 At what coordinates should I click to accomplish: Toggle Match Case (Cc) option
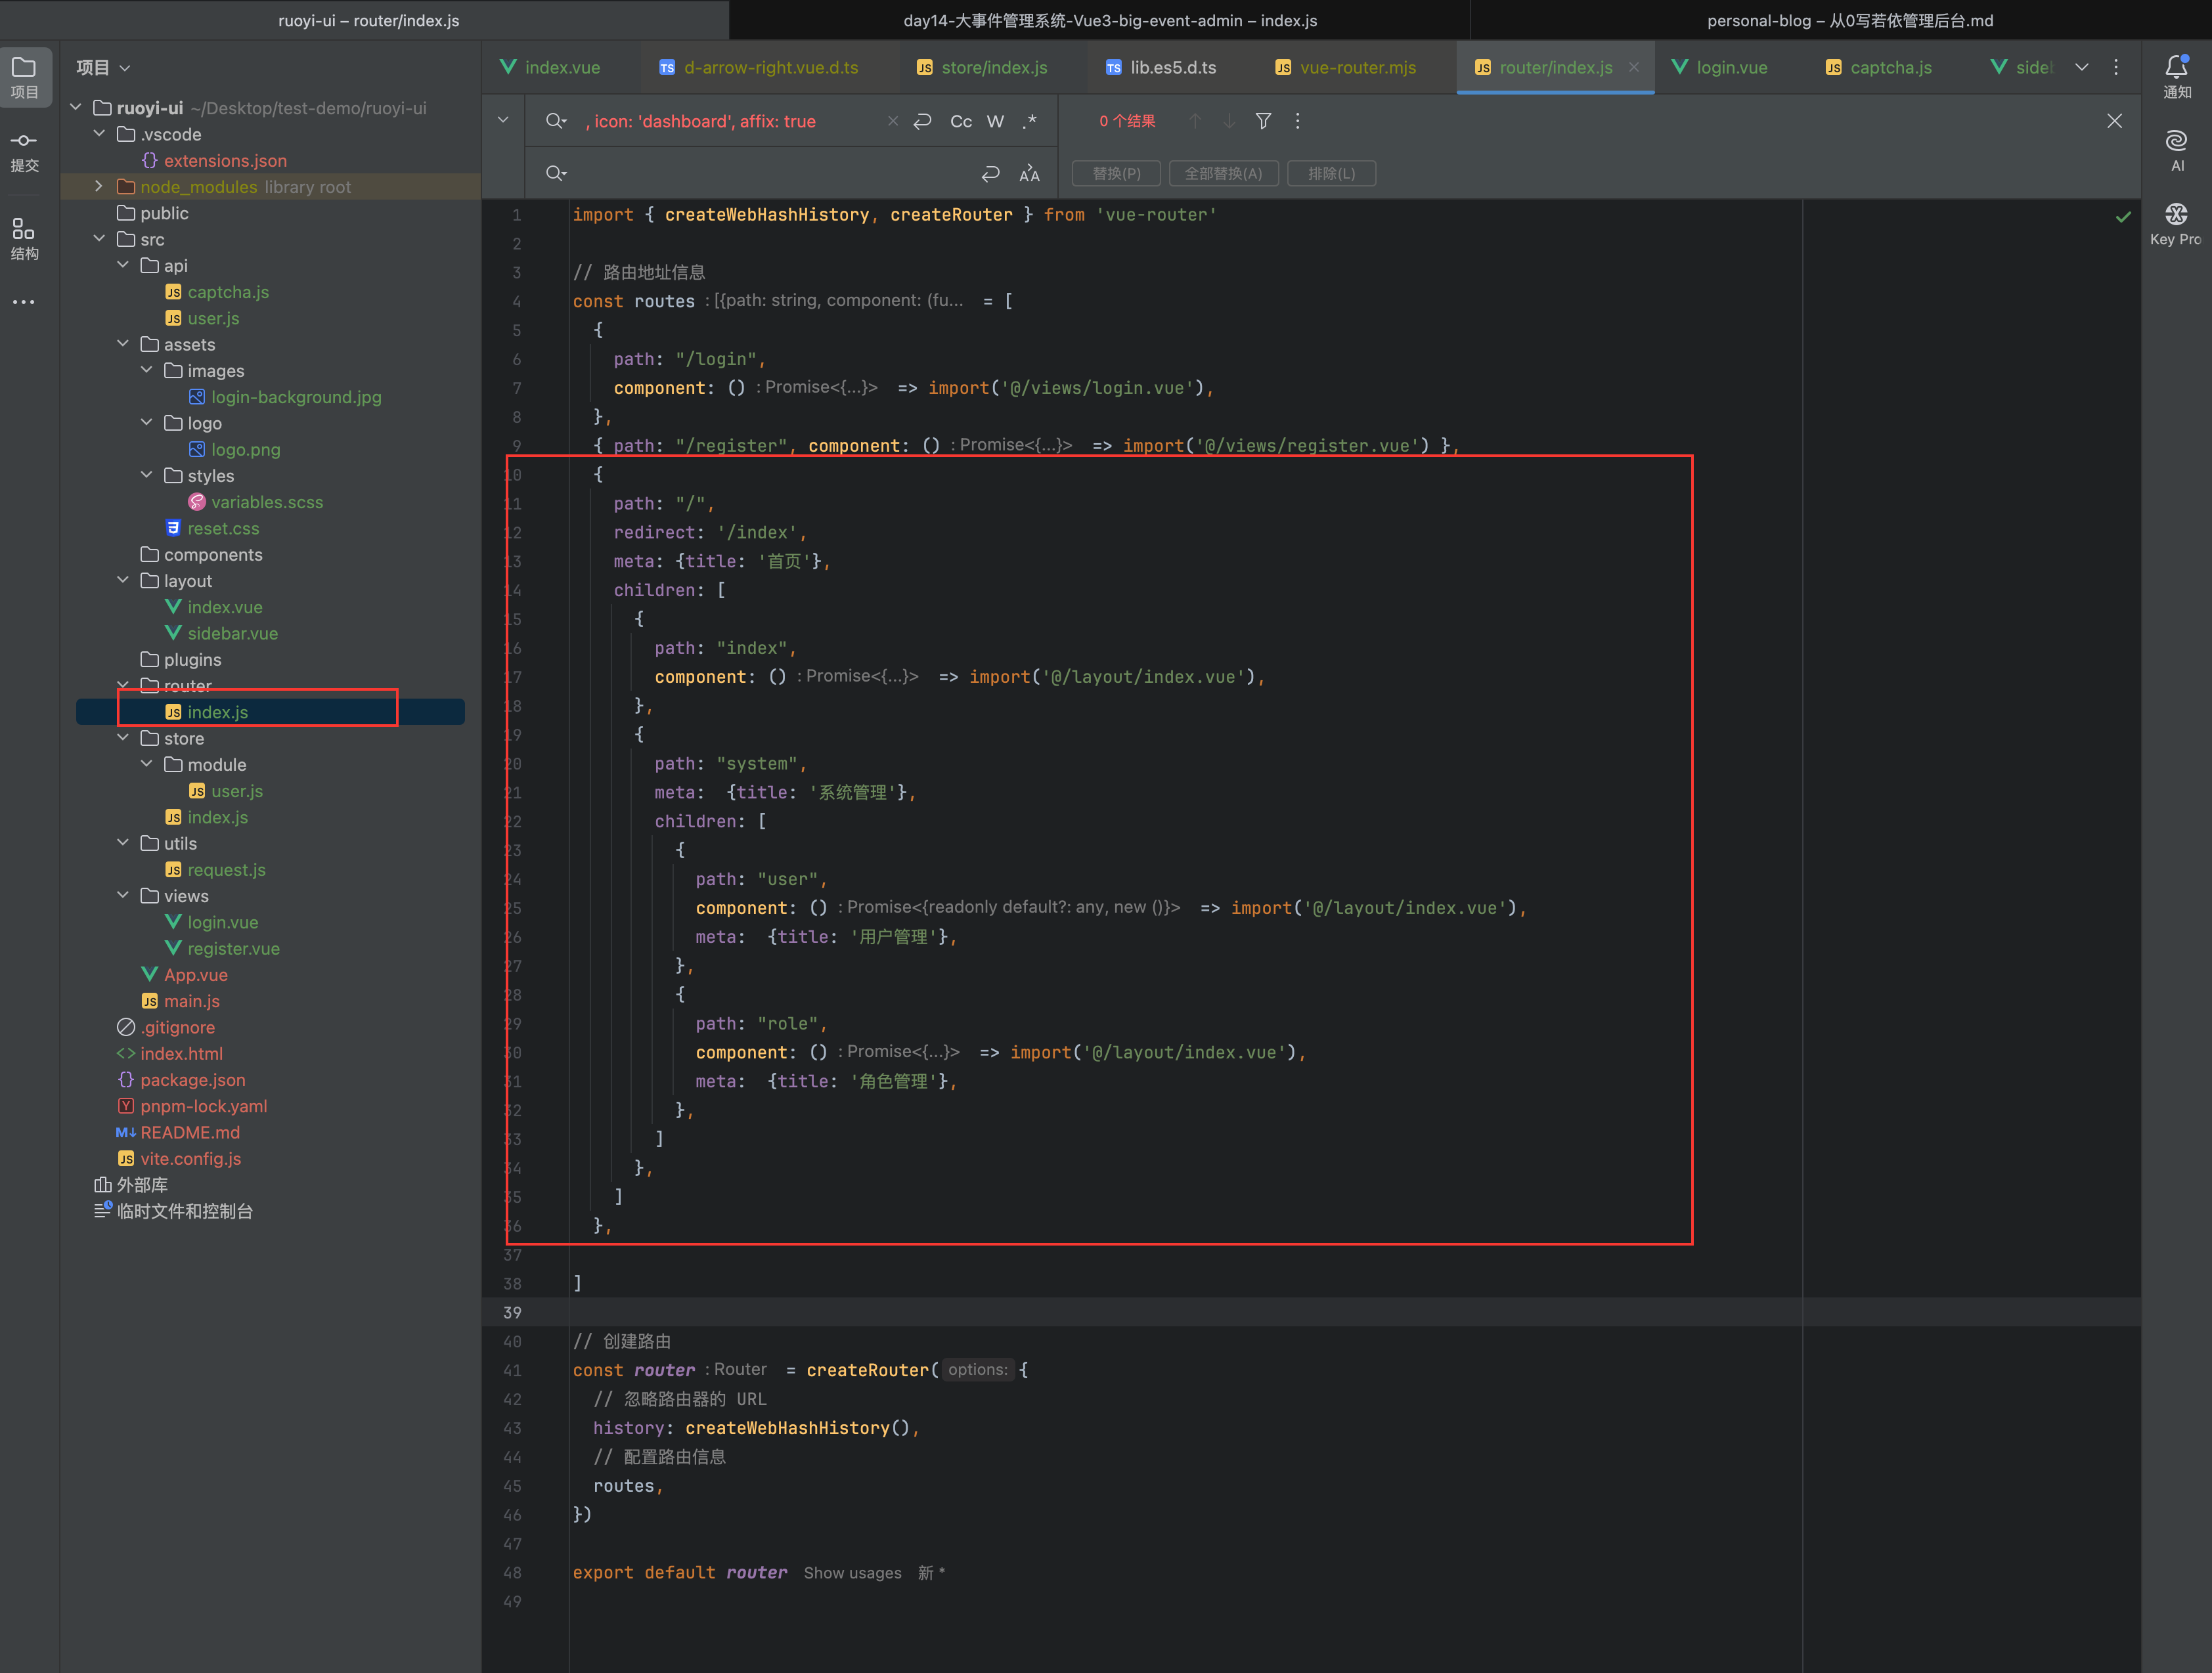[961, 121]
